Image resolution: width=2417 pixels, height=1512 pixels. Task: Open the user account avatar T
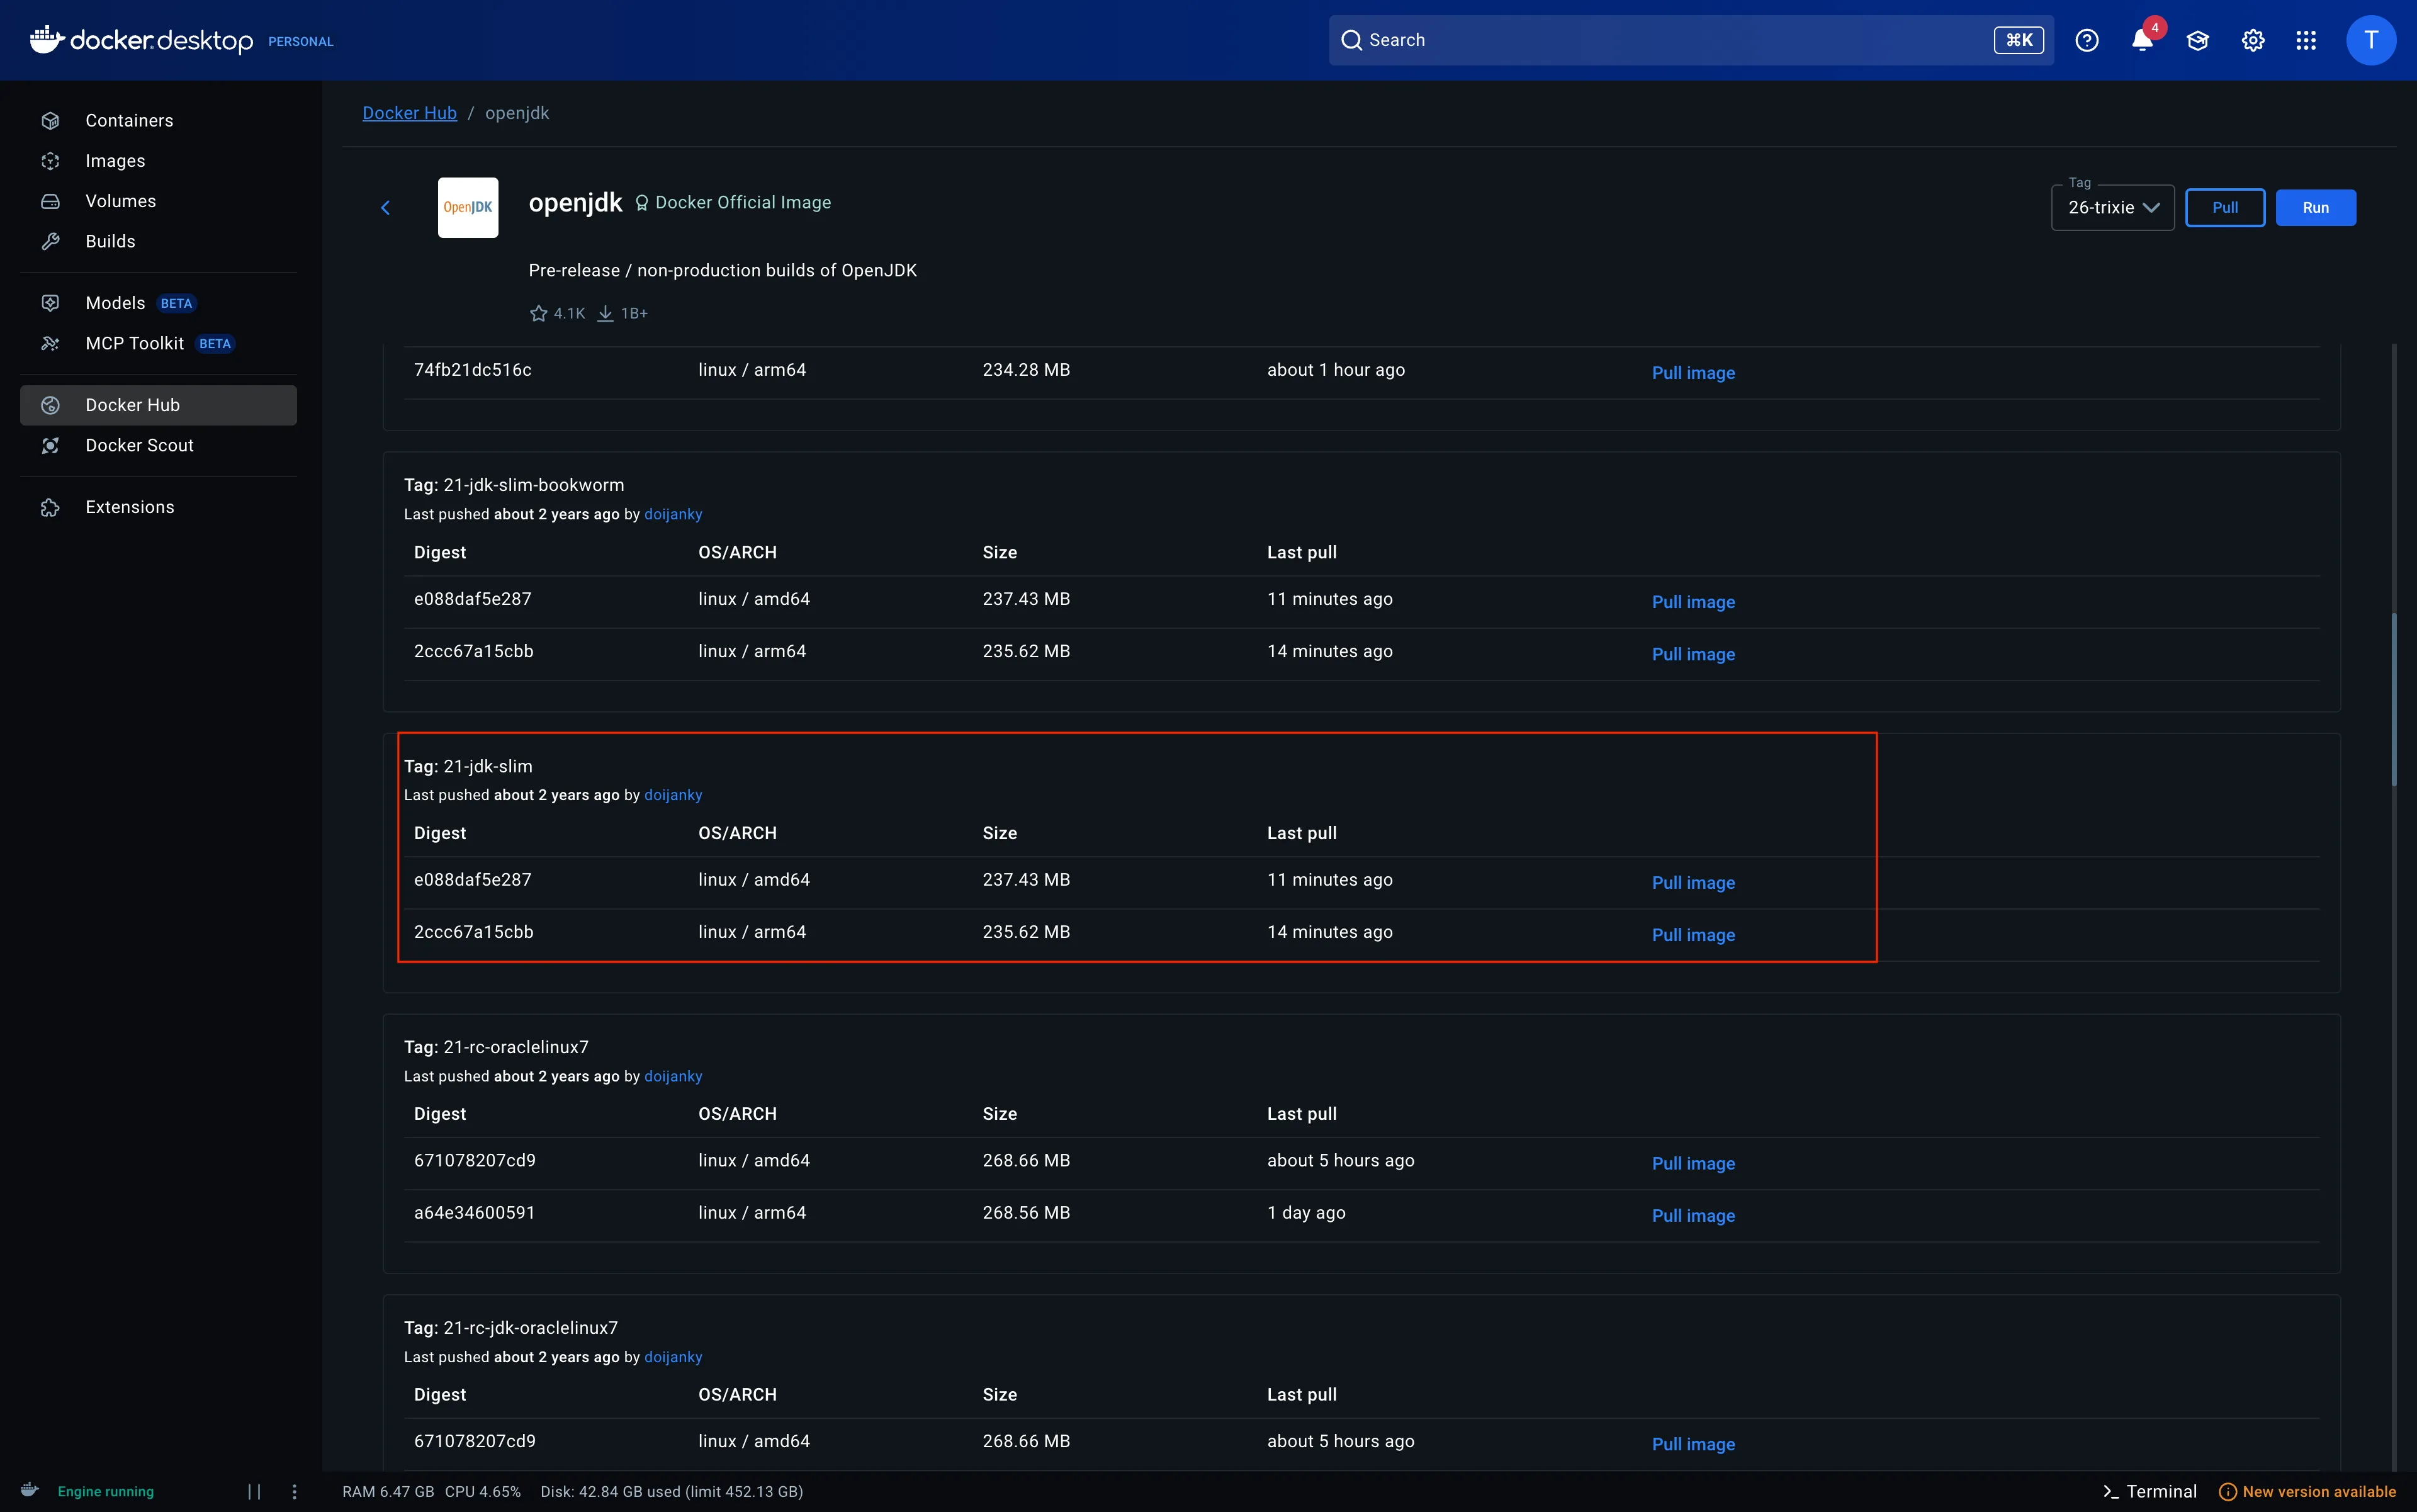point(2371,40)
